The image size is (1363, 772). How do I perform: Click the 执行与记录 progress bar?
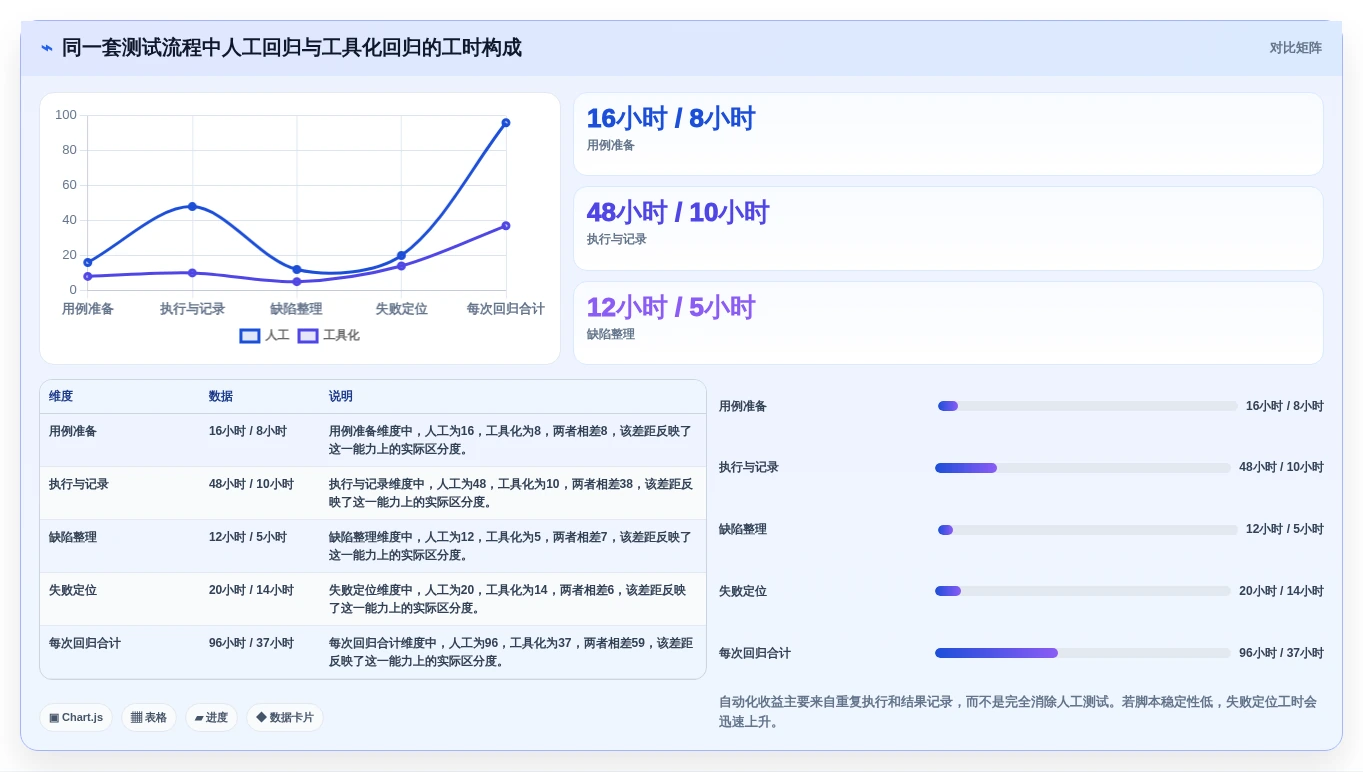click(x=1083, y=468)
